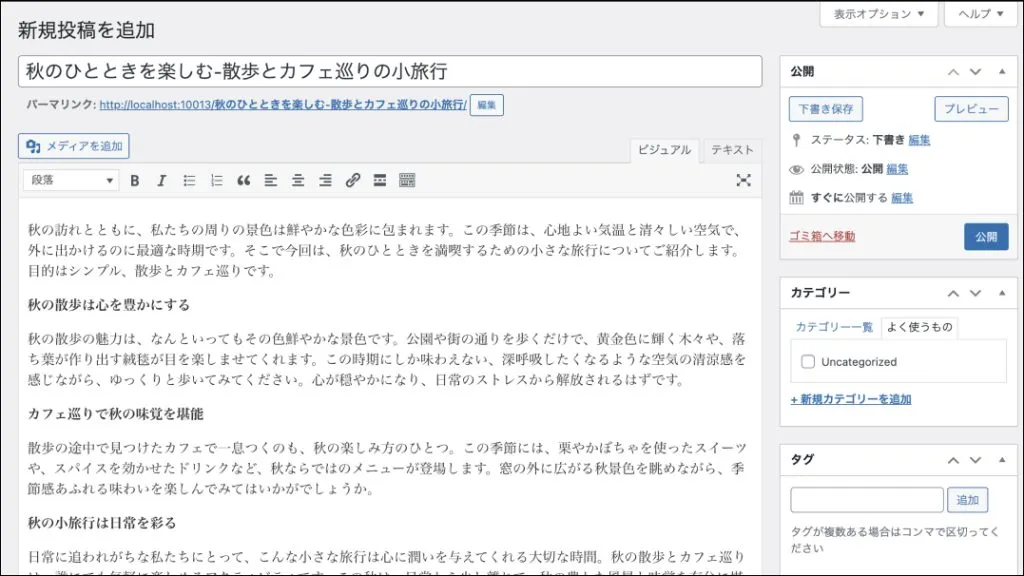1024x576 pixels.
Task: Click the visibility eye icon
Action: tap(796, 169)
